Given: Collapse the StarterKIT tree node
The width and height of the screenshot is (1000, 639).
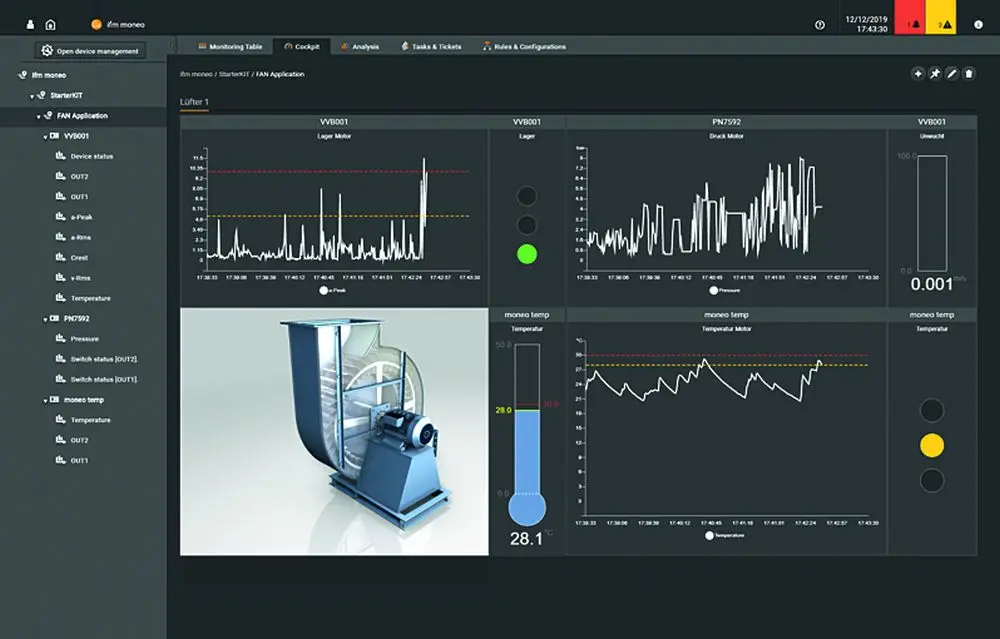Looking at the screenshot, I should 32,96.
